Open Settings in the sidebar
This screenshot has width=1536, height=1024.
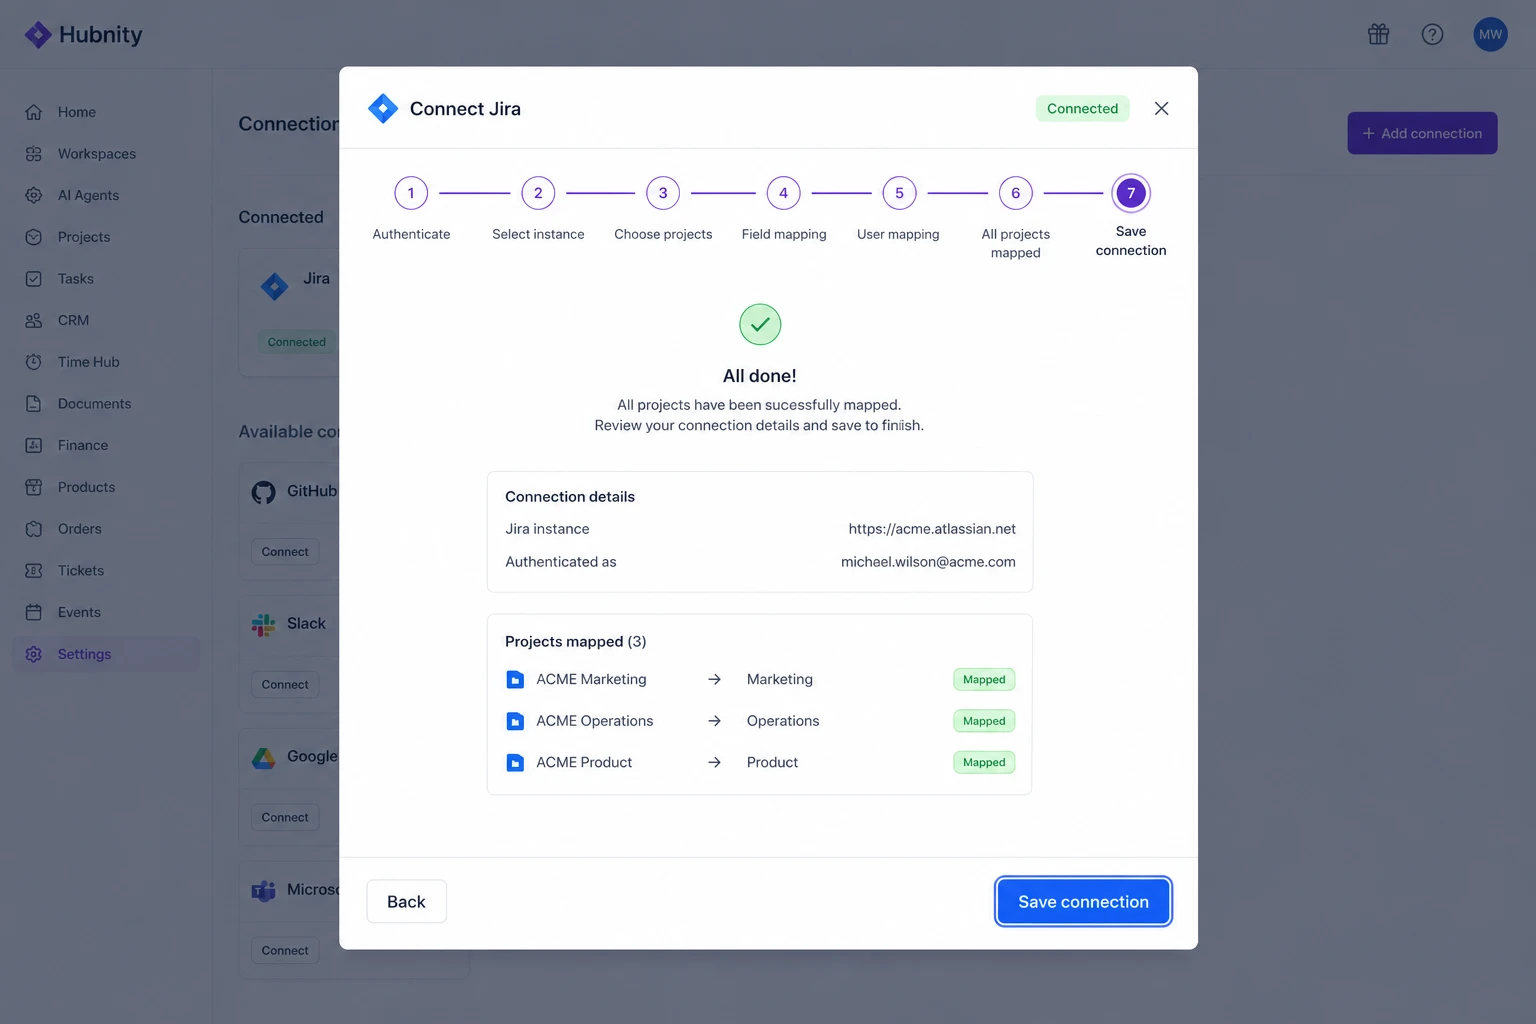point(106,654)
